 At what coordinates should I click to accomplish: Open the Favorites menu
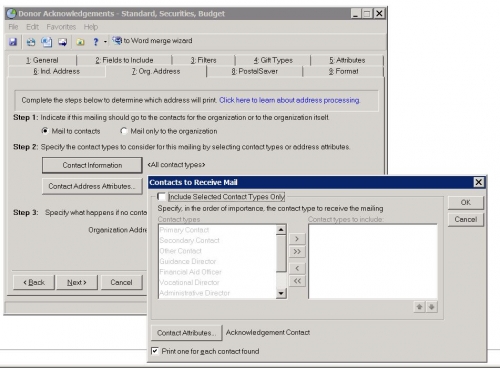tap(61, 27)
